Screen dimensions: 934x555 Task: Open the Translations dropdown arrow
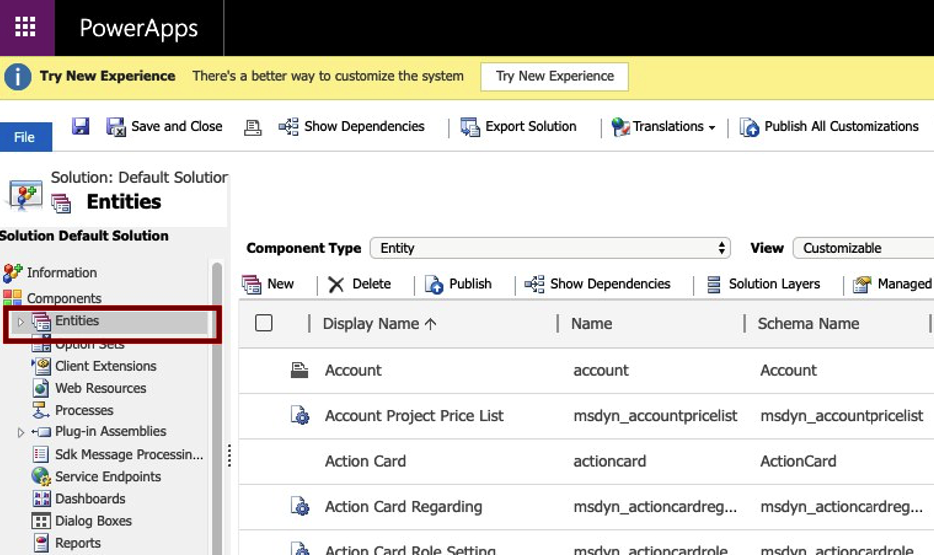pyautogui.click(x=712, y=128)
